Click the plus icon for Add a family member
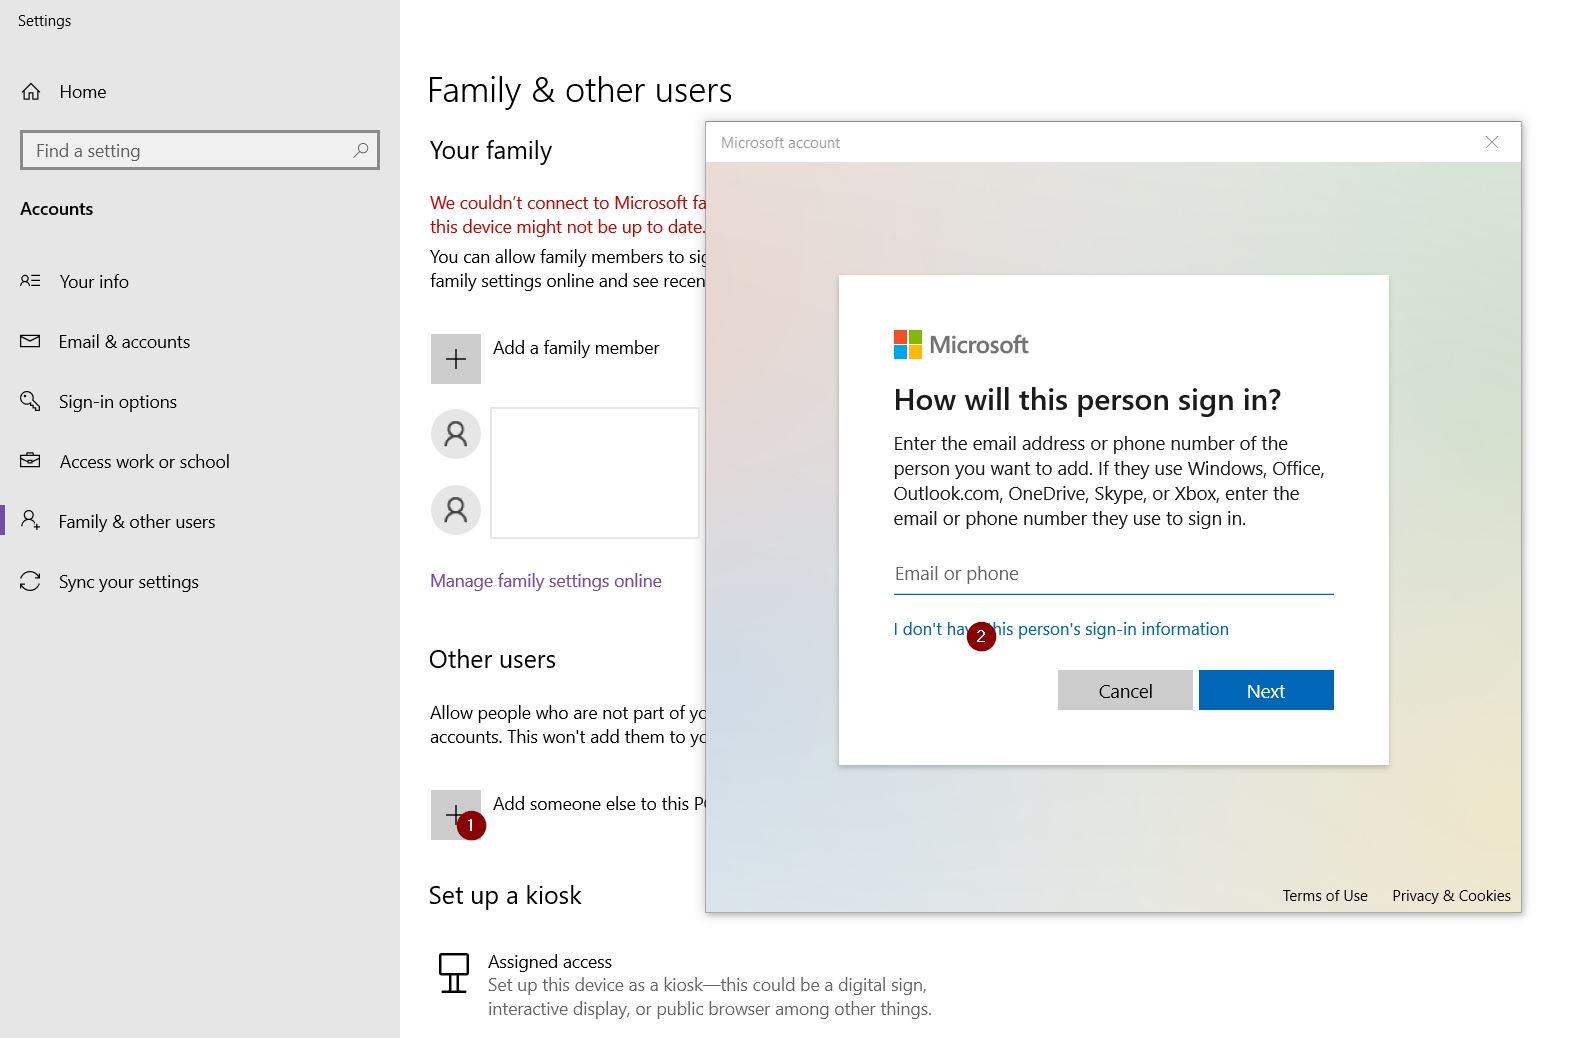 [456, 359]
